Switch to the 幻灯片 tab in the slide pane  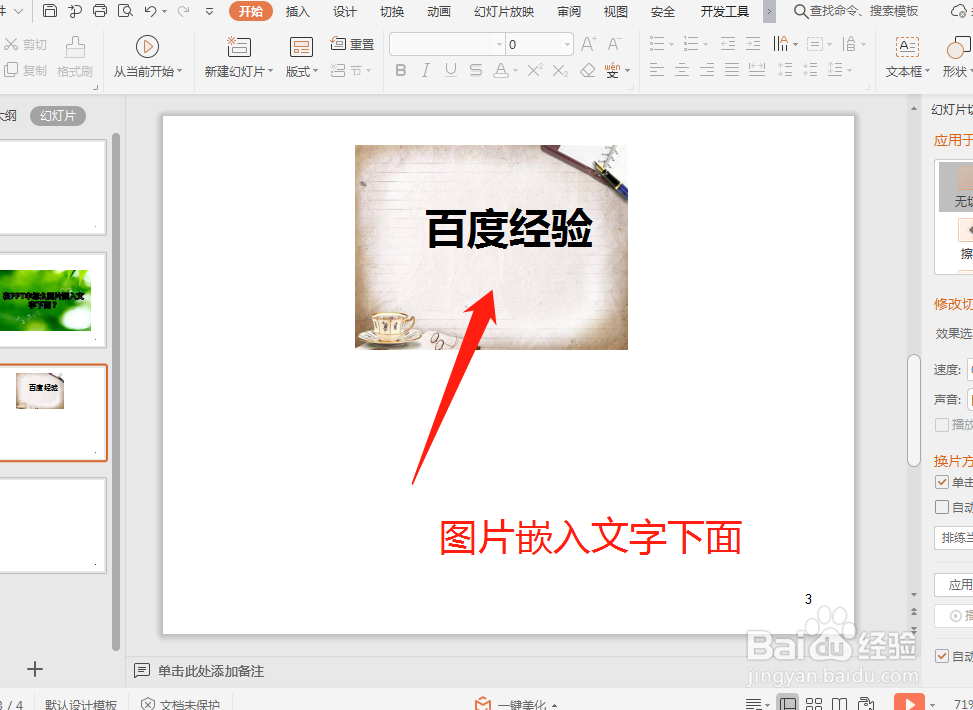[x=58, y=115]
